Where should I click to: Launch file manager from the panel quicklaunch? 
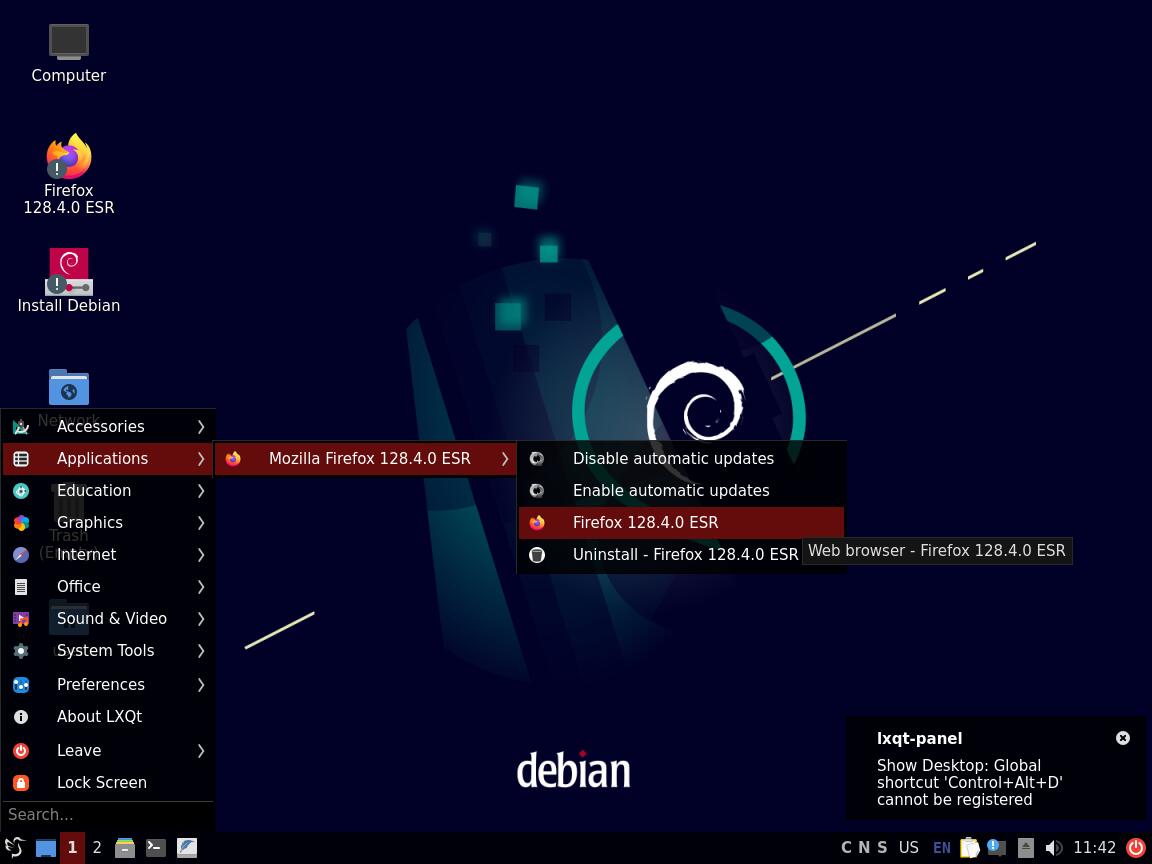tap(125, 848)
